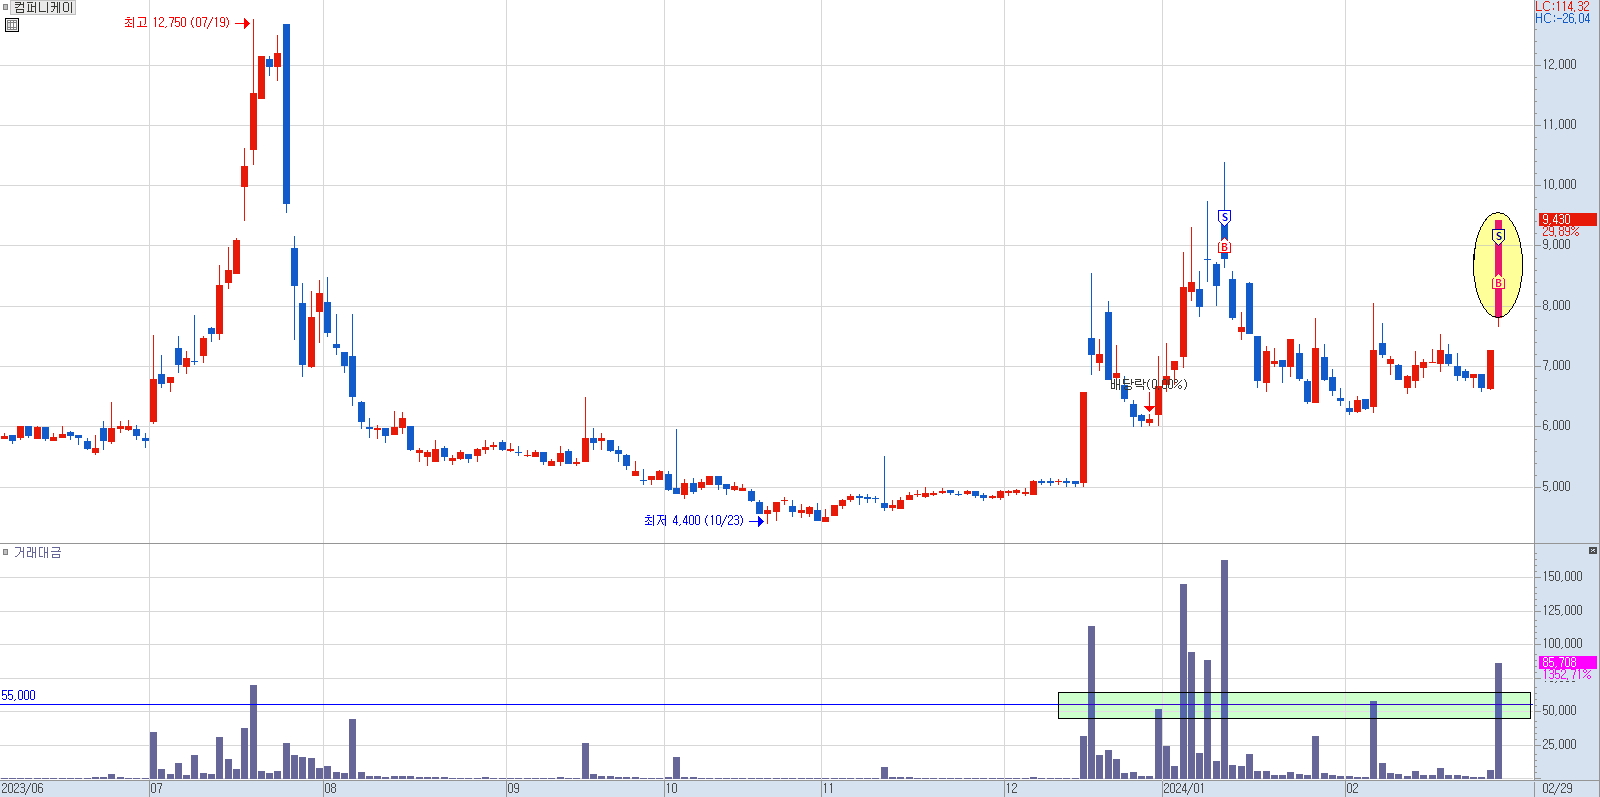Click the blue 55,000 horizontal line label
Viewport: 1600px width, 797px height.
18,695
